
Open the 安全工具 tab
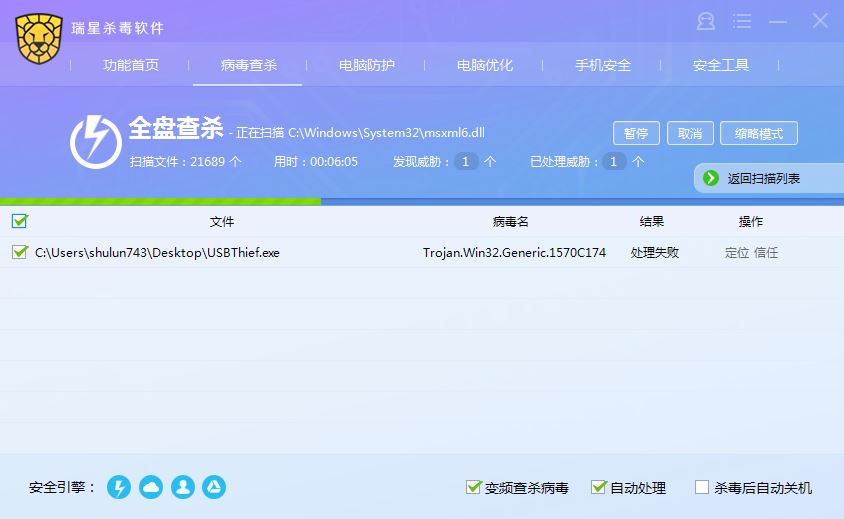click(721, 65)
